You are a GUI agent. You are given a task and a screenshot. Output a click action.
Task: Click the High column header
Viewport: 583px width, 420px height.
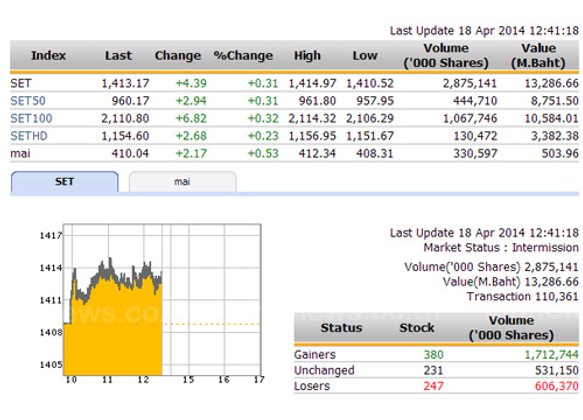(x=307, y=56)
